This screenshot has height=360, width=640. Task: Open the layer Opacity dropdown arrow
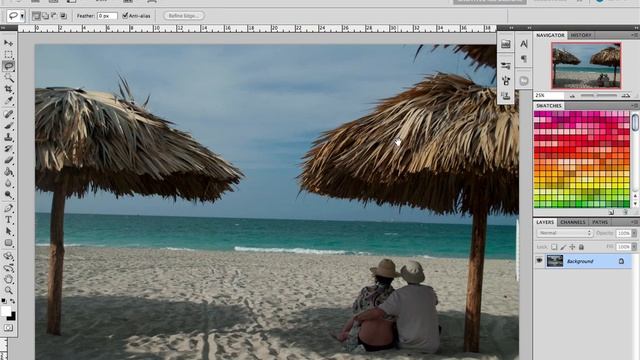[x=634, y=233]
